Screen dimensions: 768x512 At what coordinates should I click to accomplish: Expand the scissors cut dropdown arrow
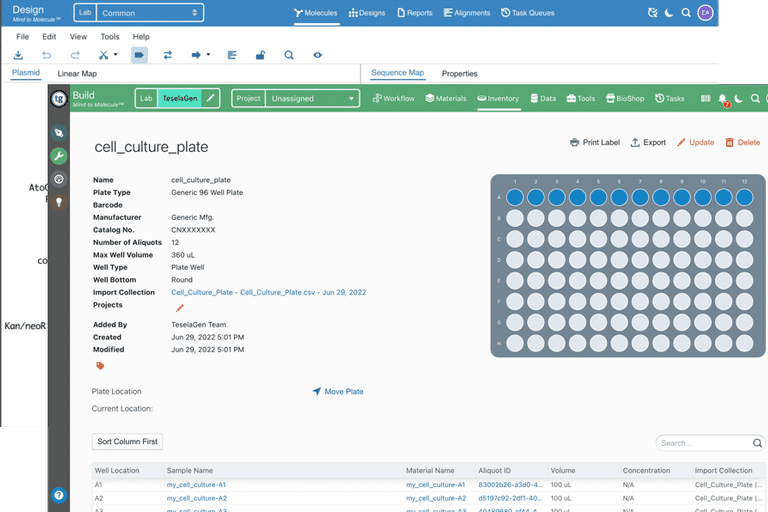click(116, 55)
